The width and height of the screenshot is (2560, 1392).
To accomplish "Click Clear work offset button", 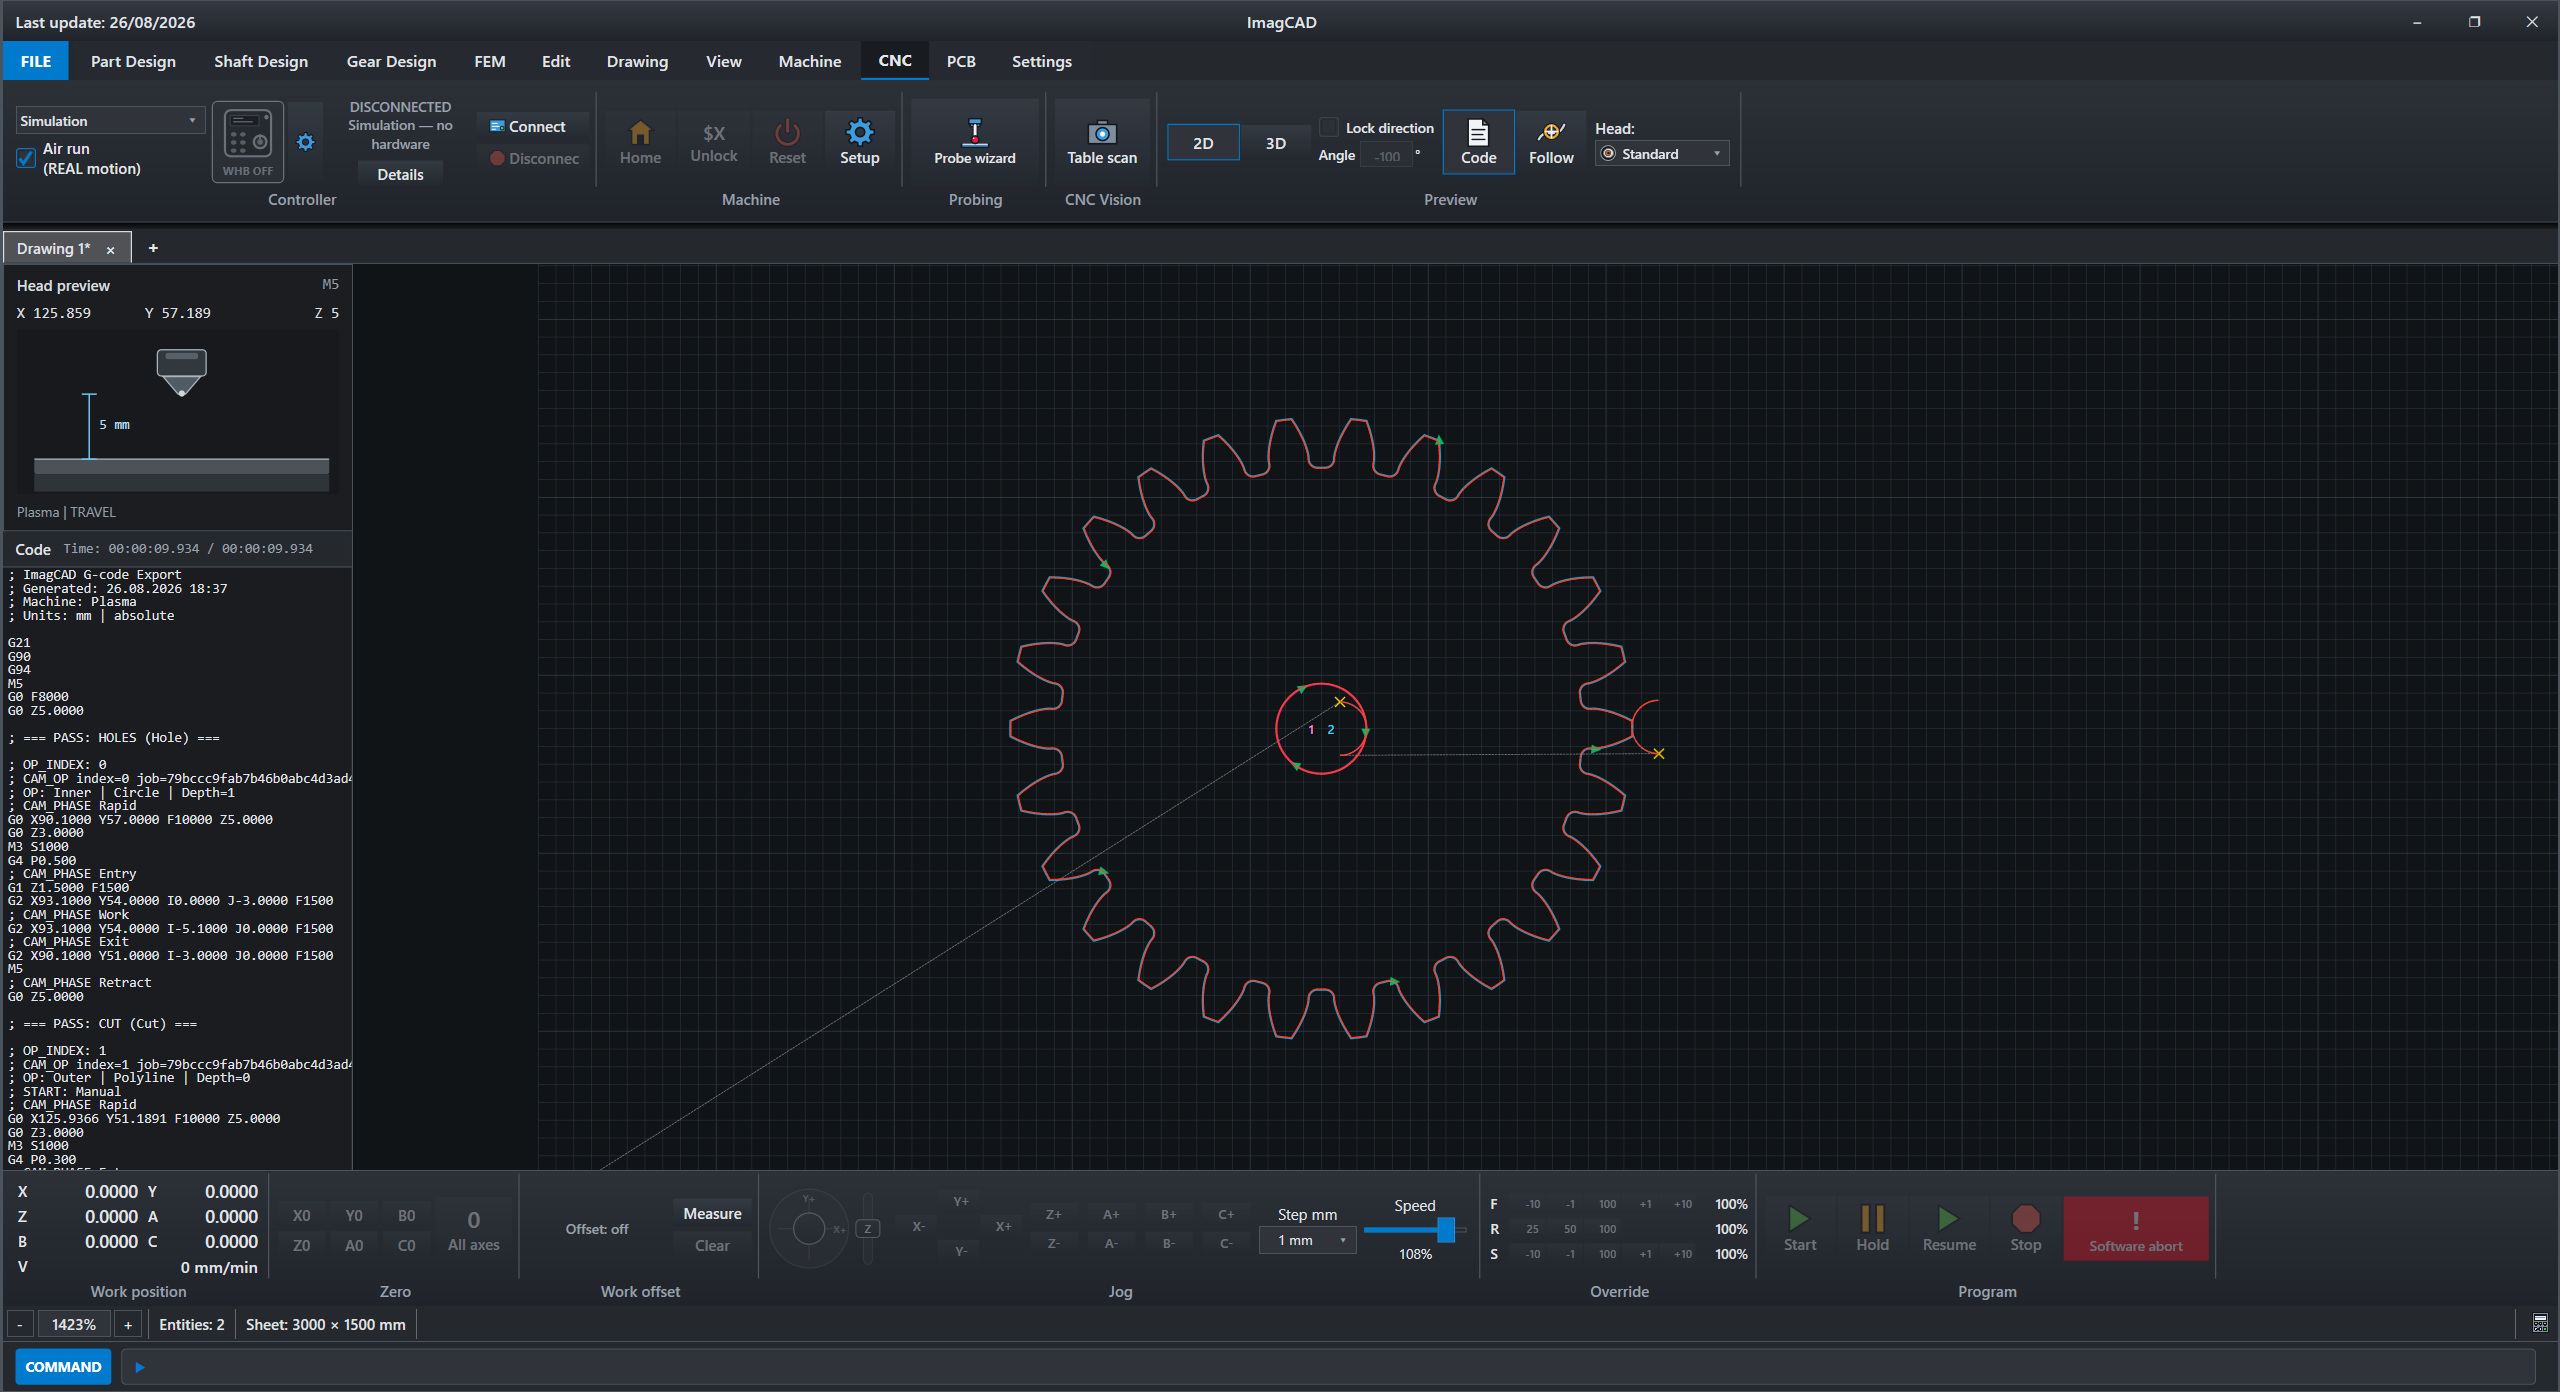I will pos(712,1245).
